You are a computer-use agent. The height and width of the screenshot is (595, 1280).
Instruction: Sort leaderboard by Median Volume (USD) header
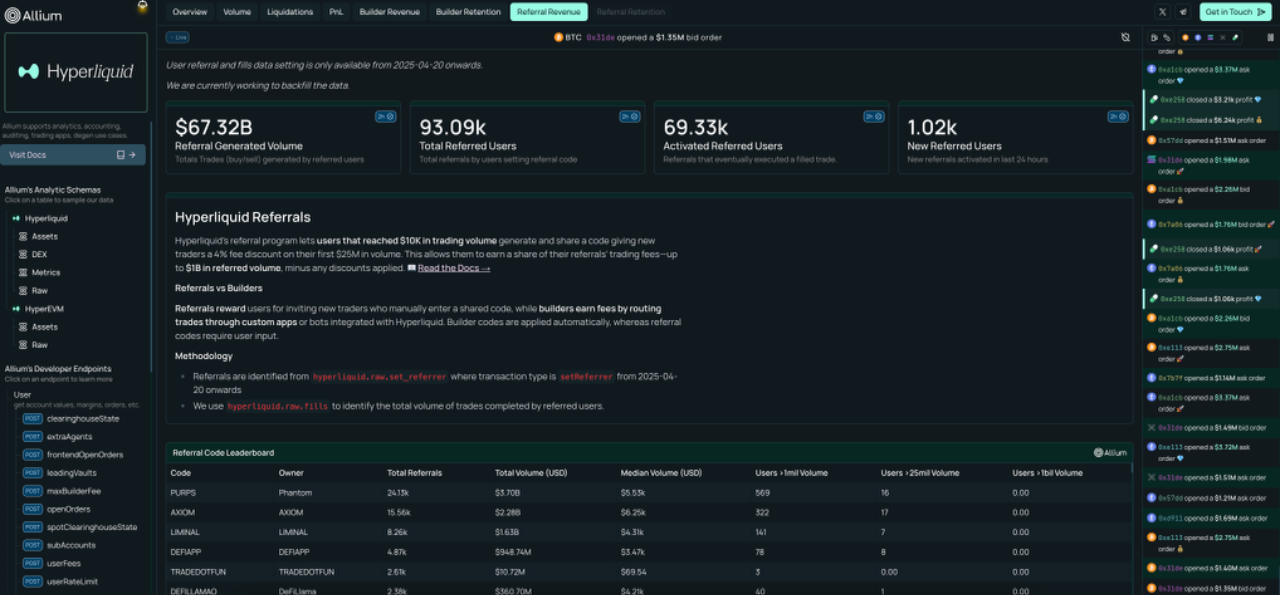tap(662, 473)
